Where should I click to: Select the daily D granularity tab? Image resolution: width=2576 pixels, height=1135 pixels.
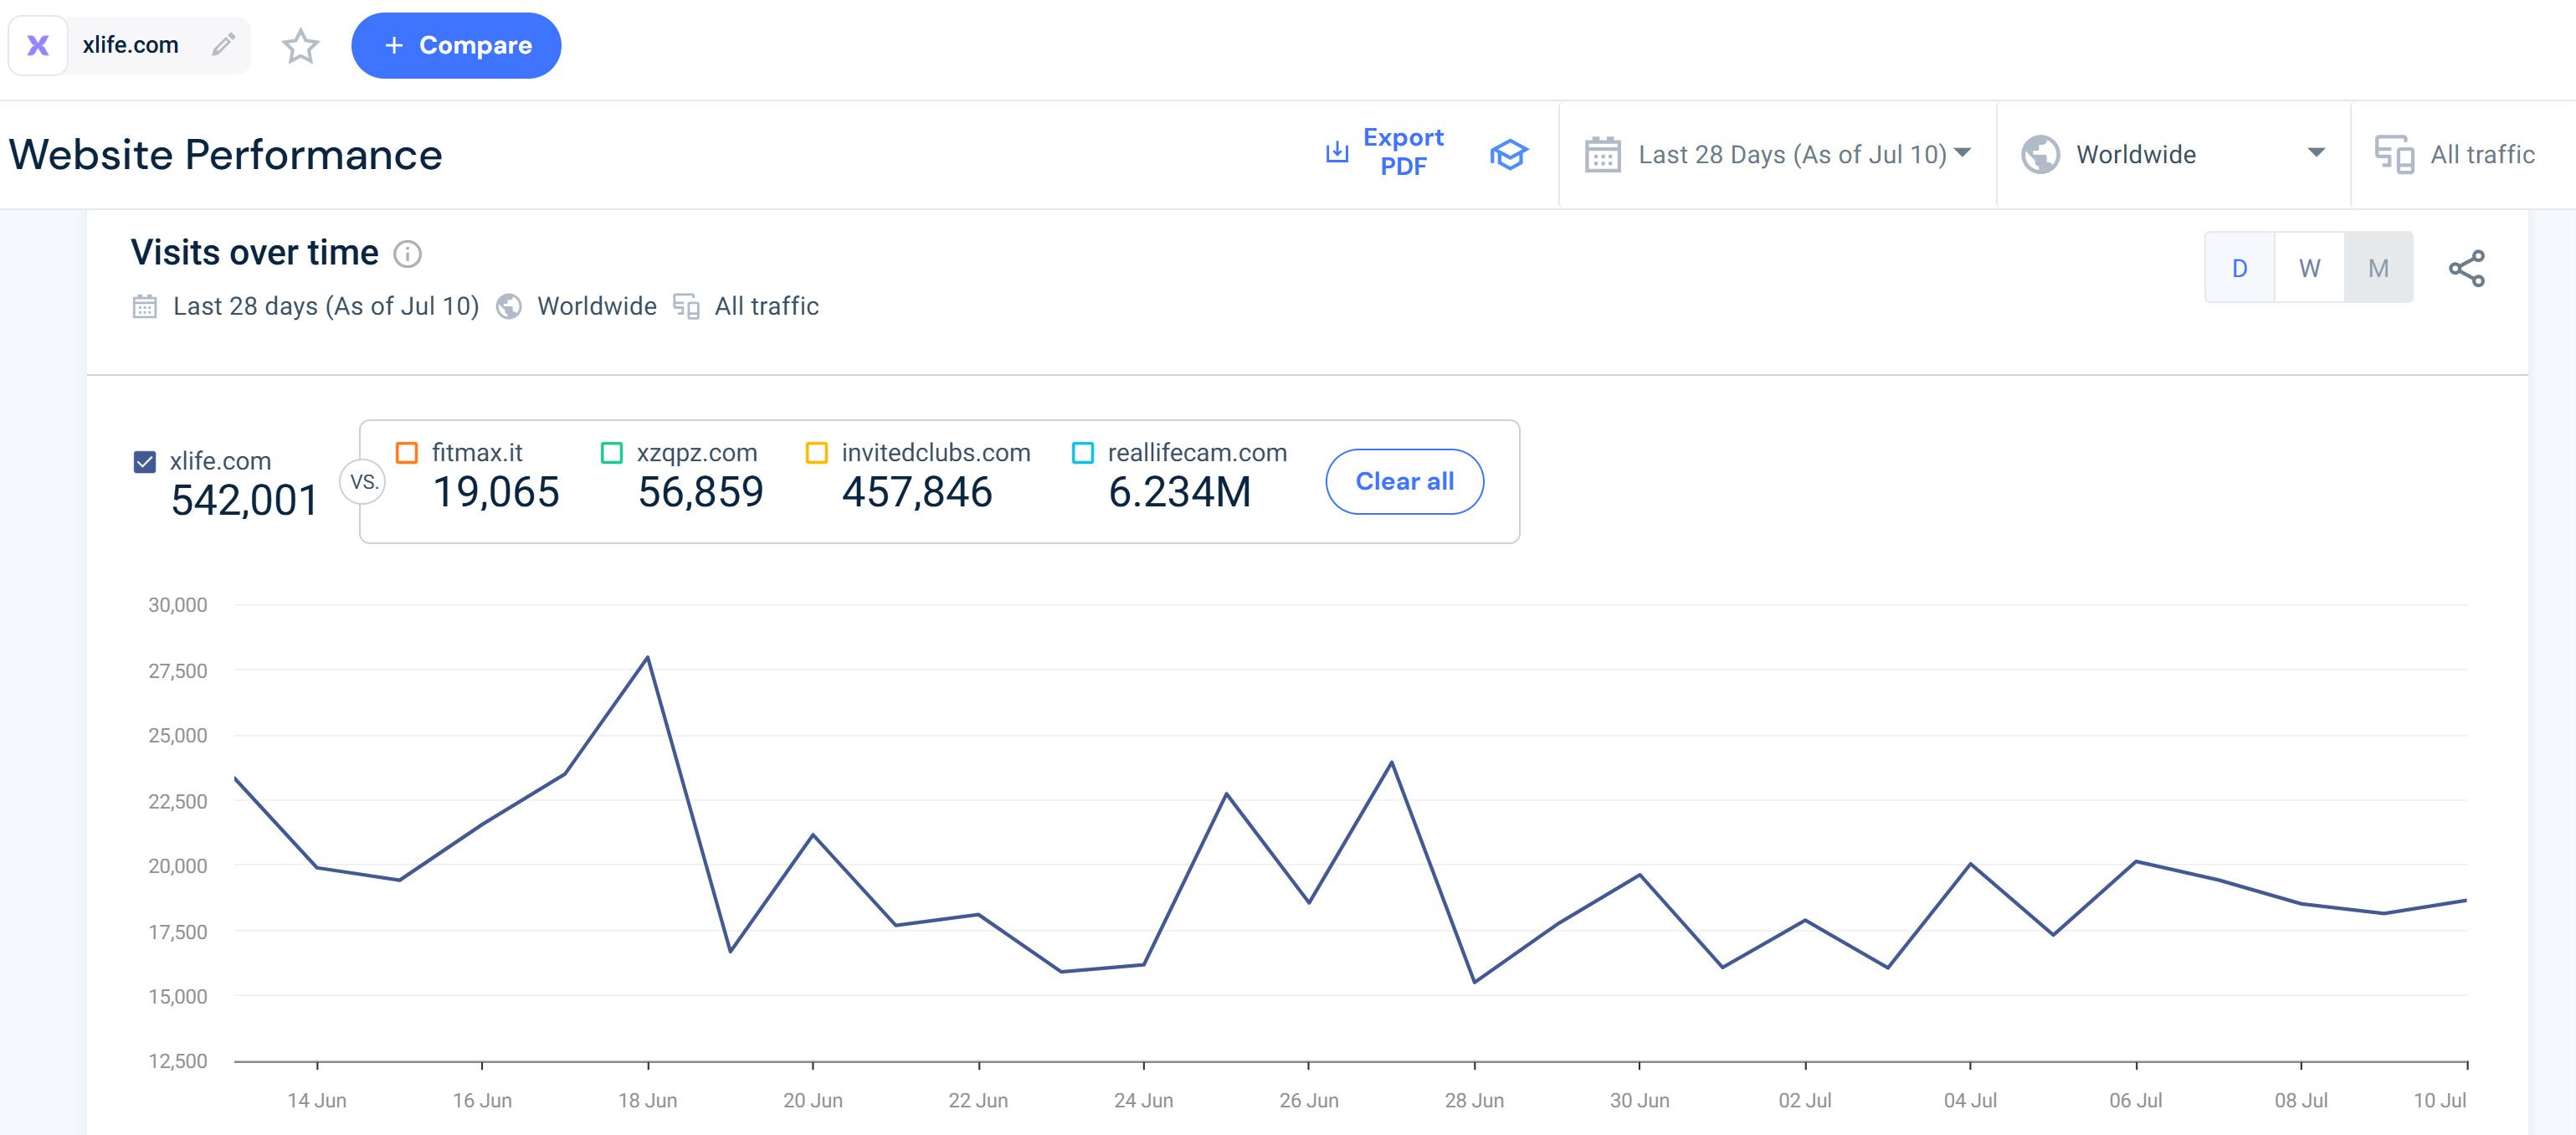2239,268
